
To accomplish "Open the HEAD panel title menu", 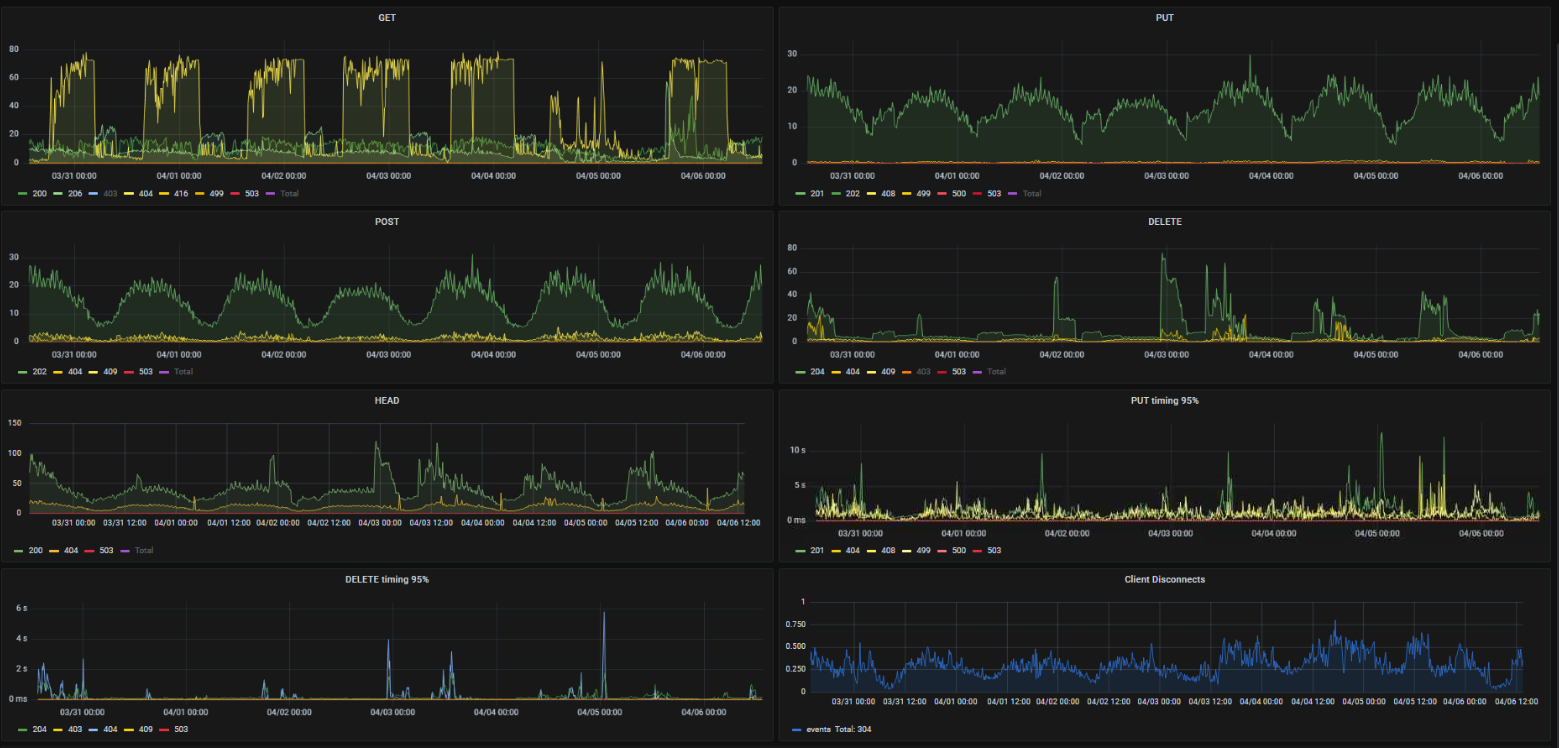I will (x=386, y=400).
